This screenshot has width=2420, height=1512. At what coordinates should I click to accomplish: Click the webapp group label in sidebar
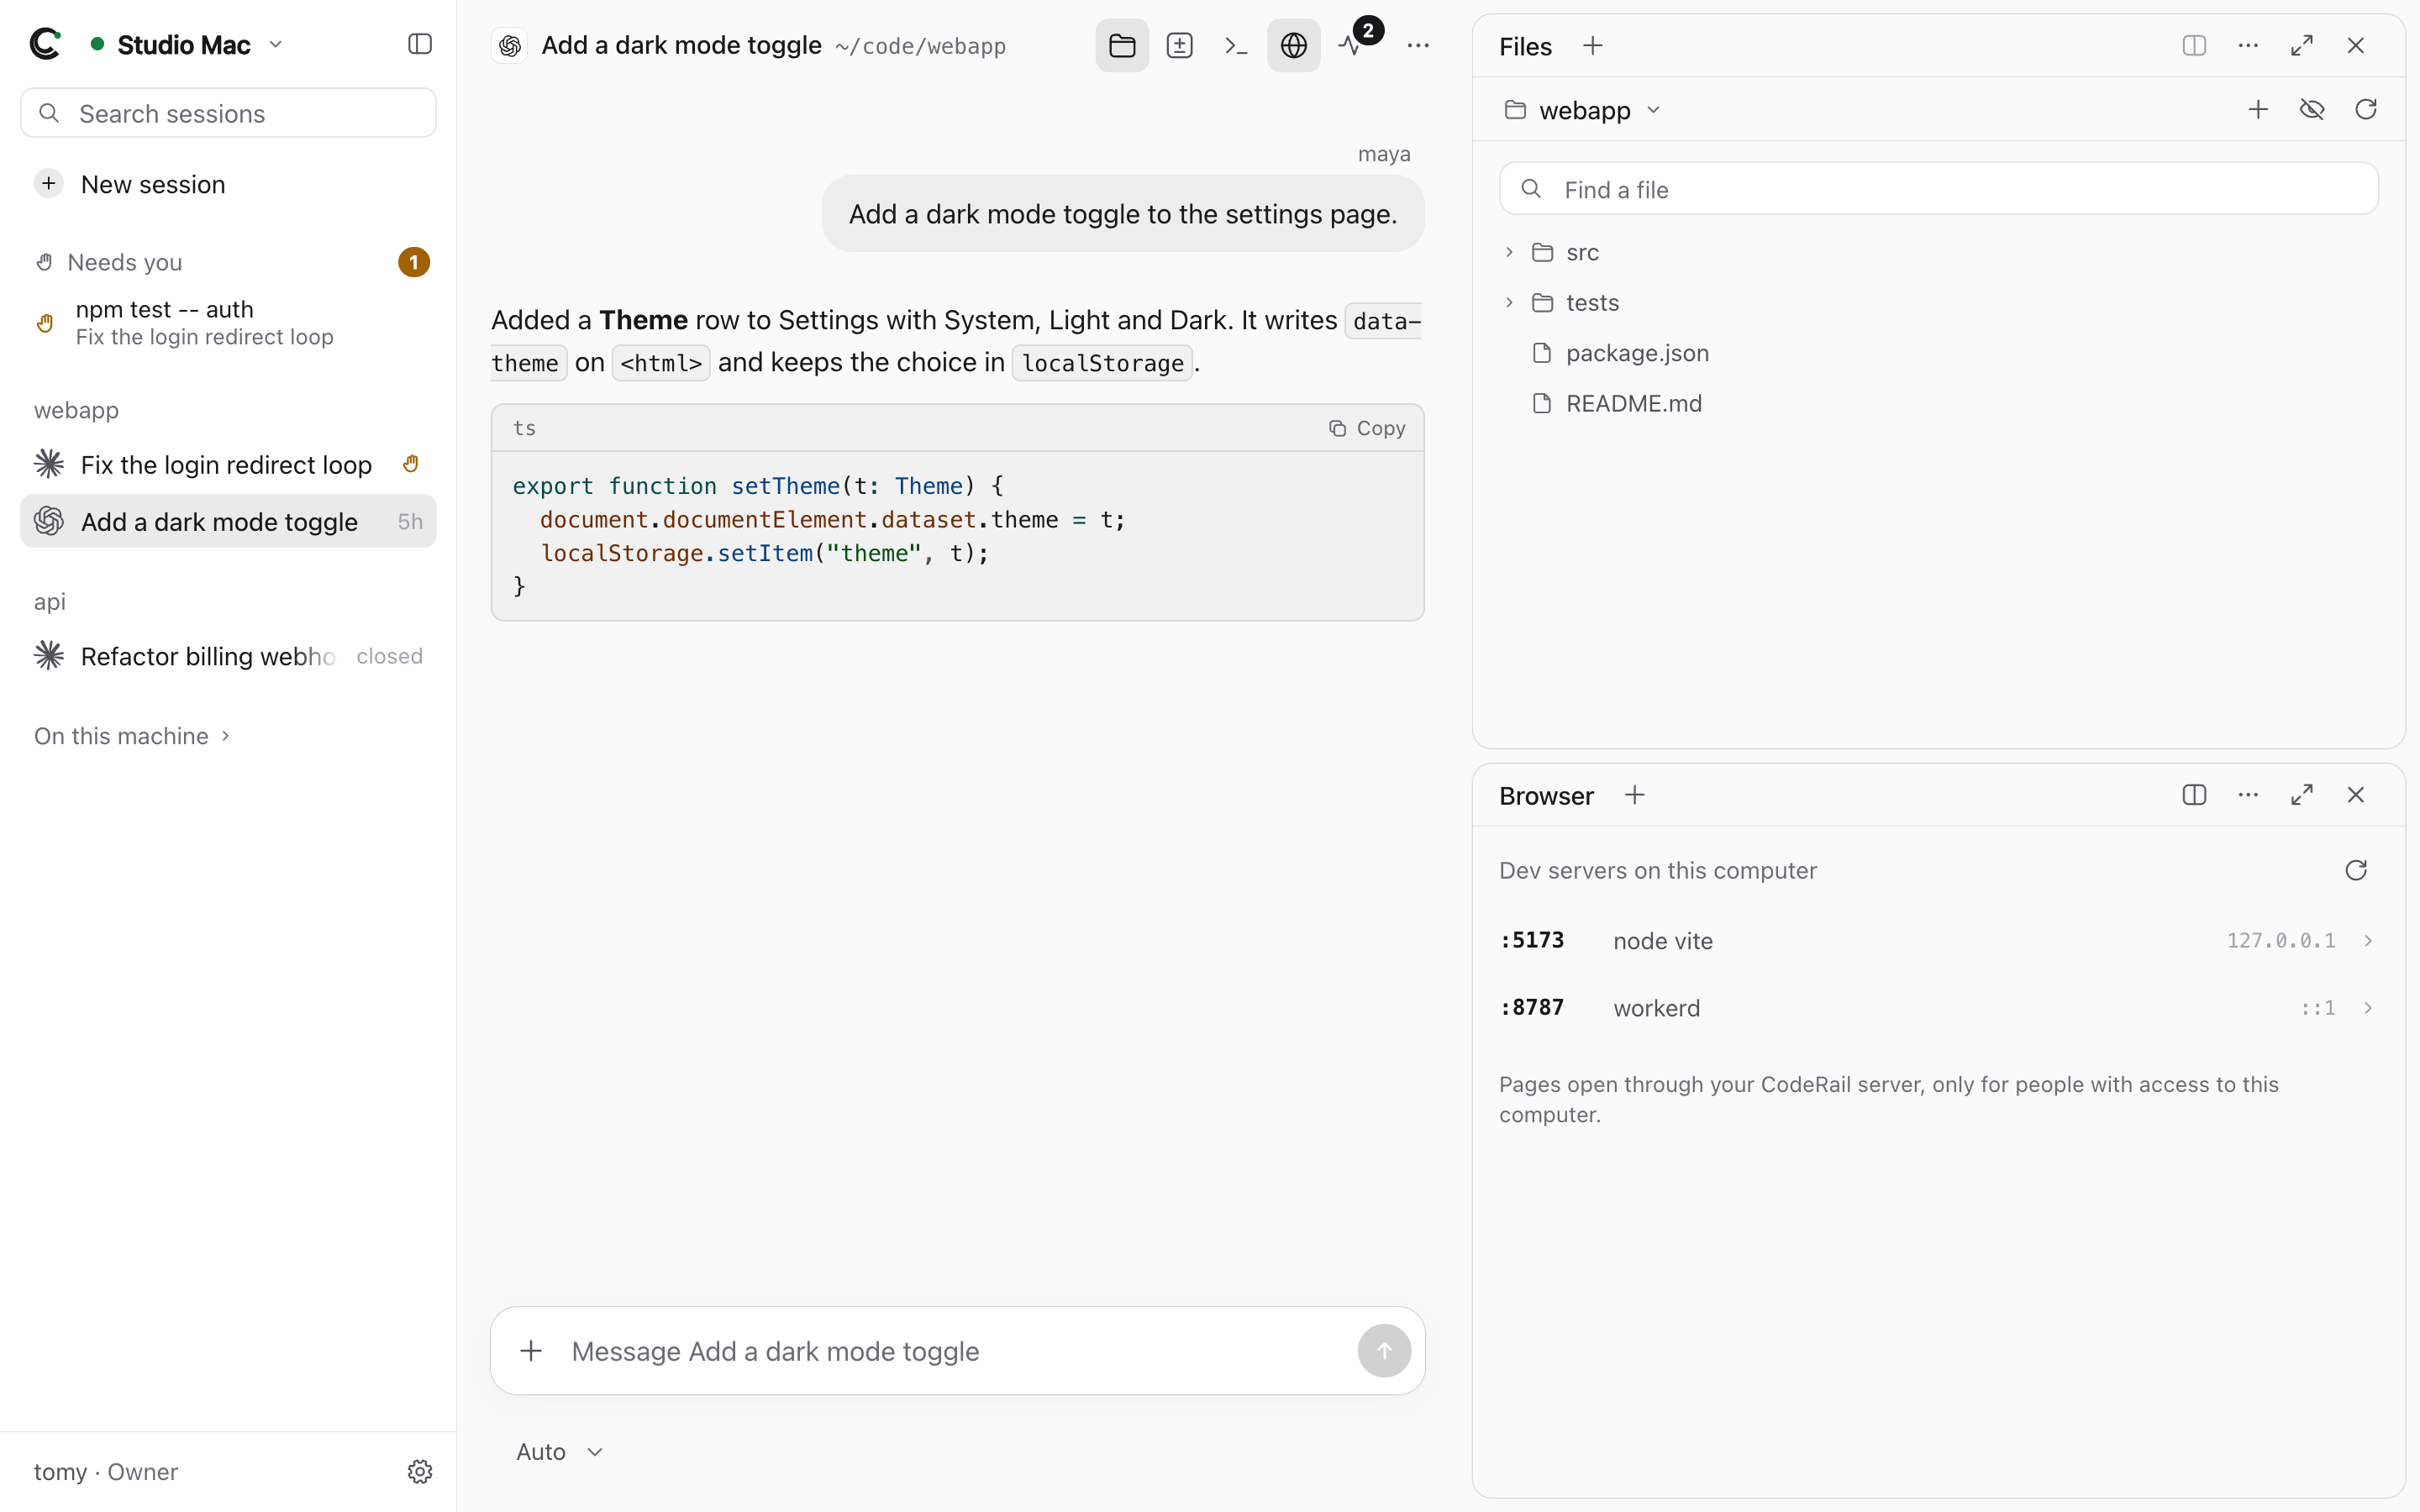click(76, 410)
